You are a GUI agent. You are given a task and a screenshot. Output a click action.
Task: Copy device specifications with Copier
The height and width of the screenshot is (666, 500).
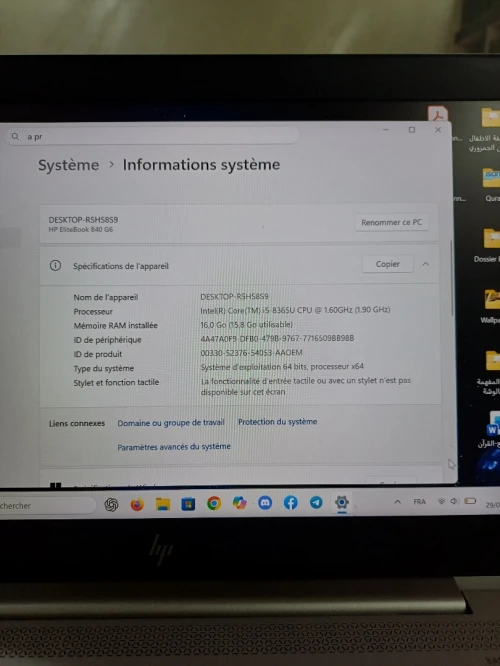tap(387, 264)
